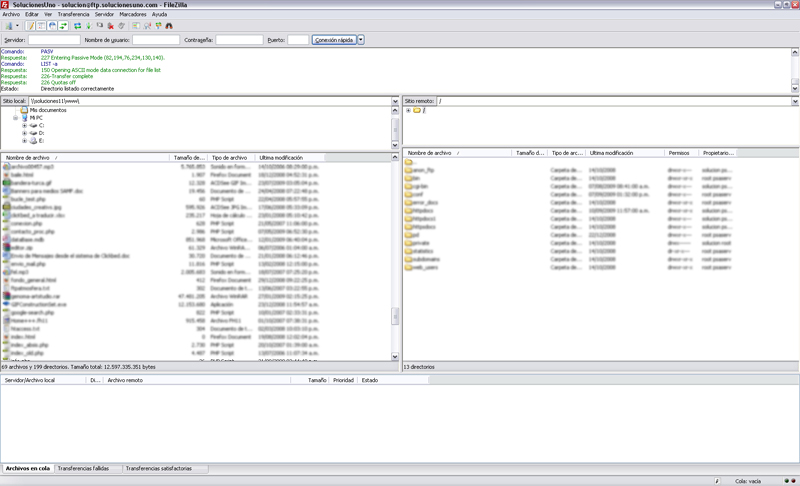
Task: Select the error_docs remote folder
Action: pos(425,203)
